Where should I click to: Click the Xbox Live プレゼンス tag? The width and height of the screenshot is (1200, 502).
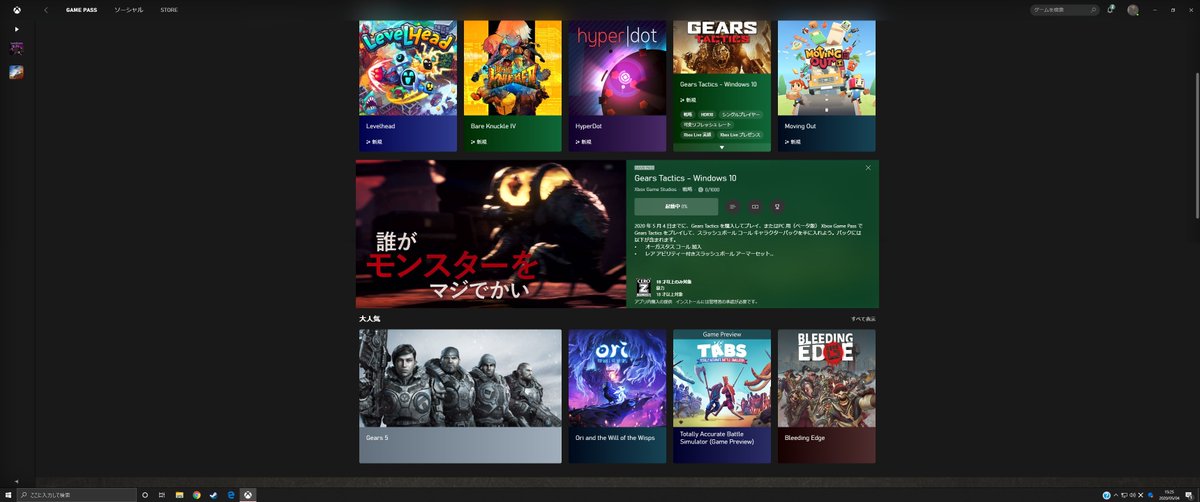[x=739, y=134]
